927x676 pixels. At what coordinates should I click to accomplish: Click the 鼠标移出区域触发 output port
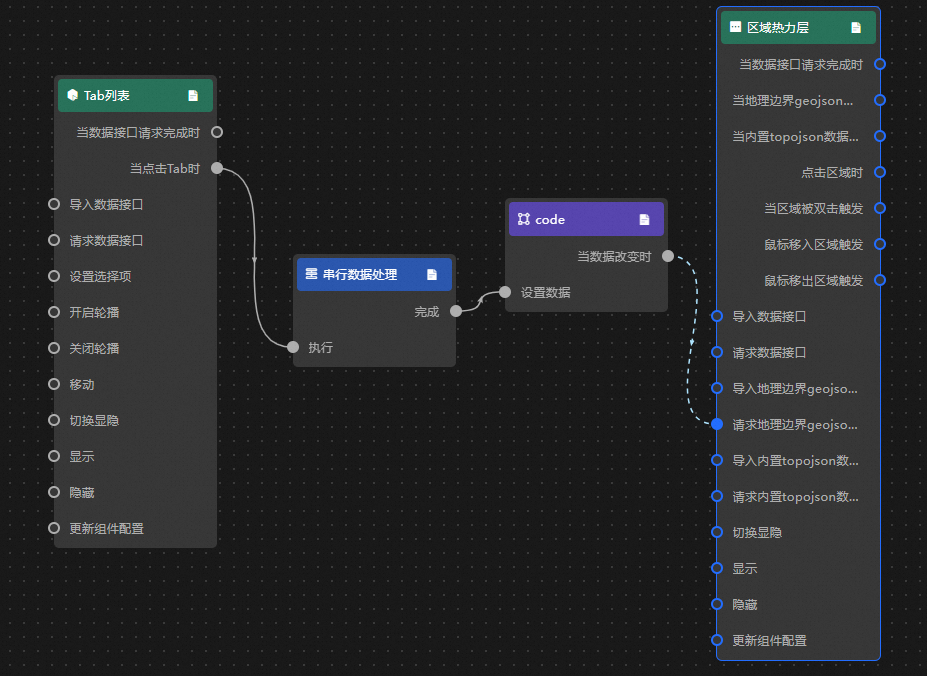(x=880, y=280)
